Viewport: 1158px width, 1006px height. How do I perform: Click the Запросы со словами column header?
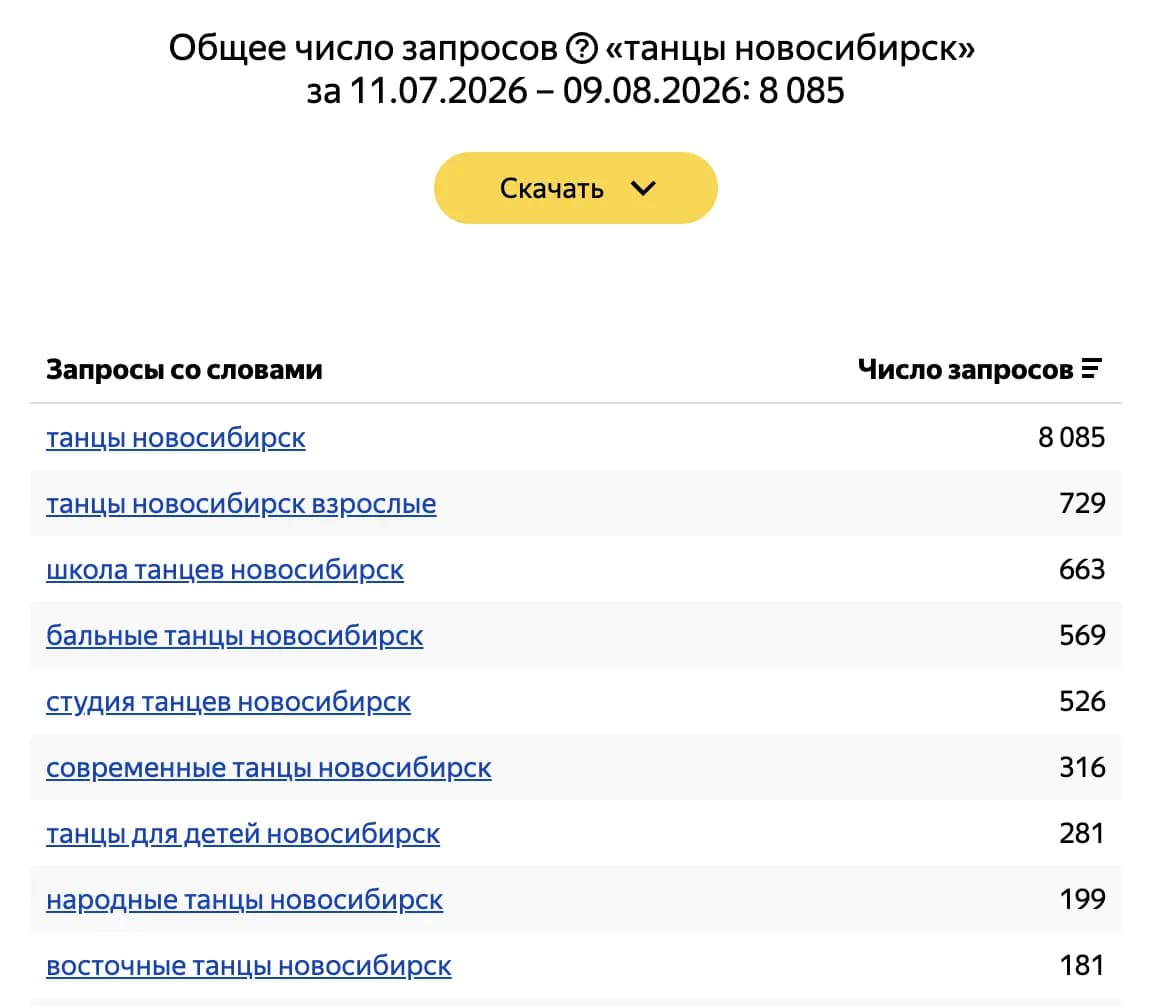pyautogui.click(x=184, y=369)
